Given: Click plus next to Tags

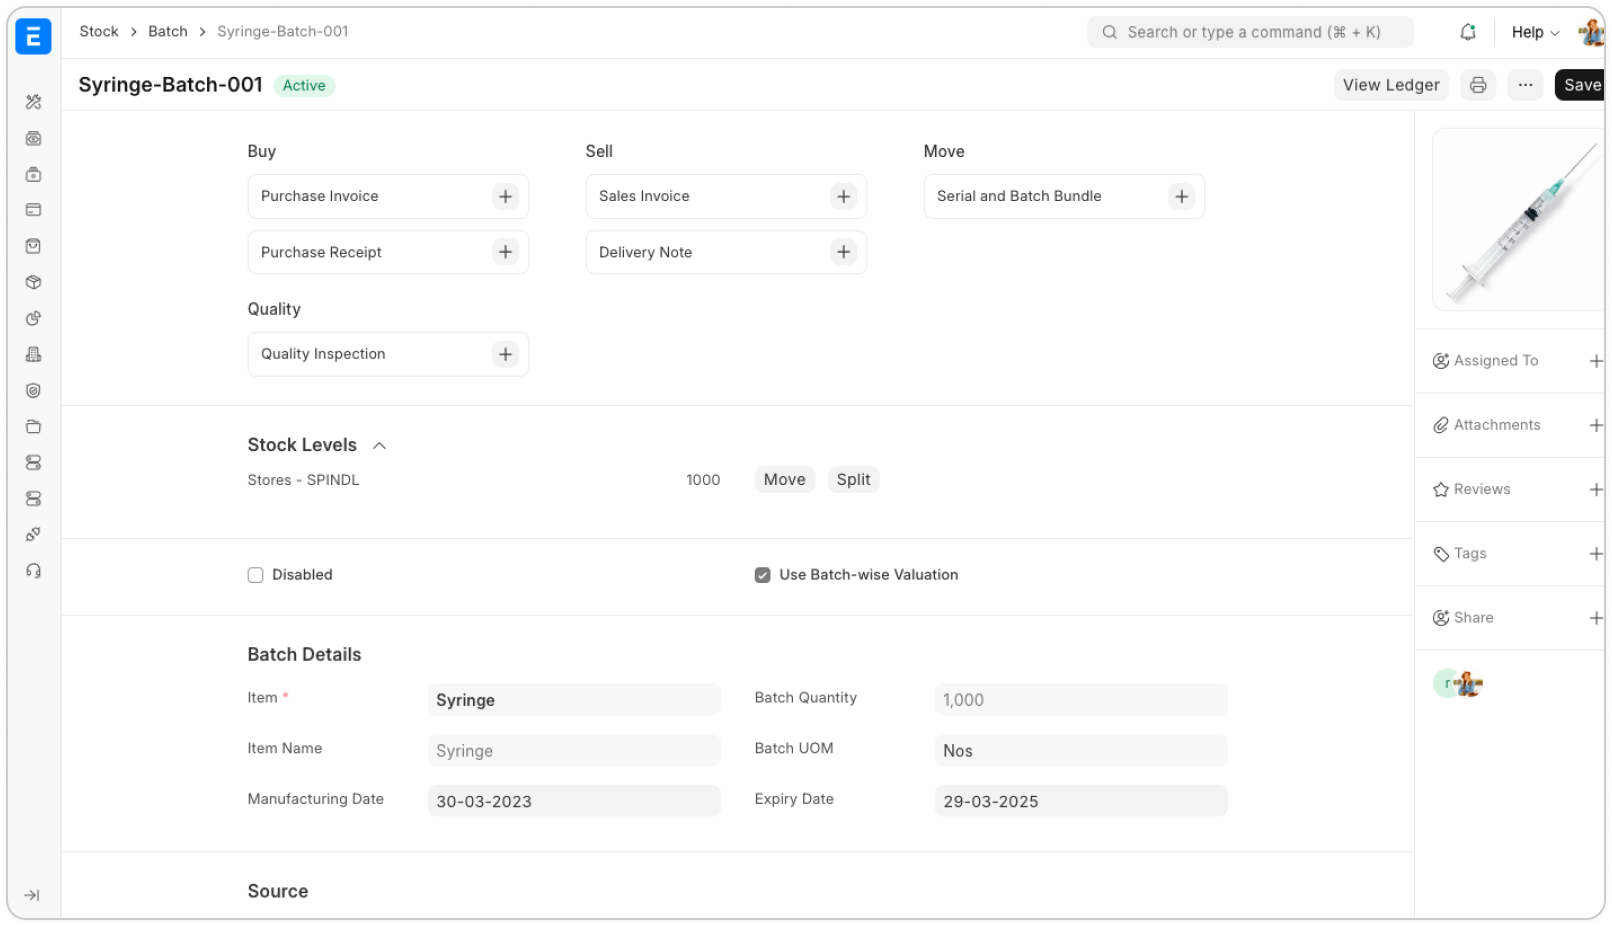Looking at the screenshot, I should tap(1595, 554).
